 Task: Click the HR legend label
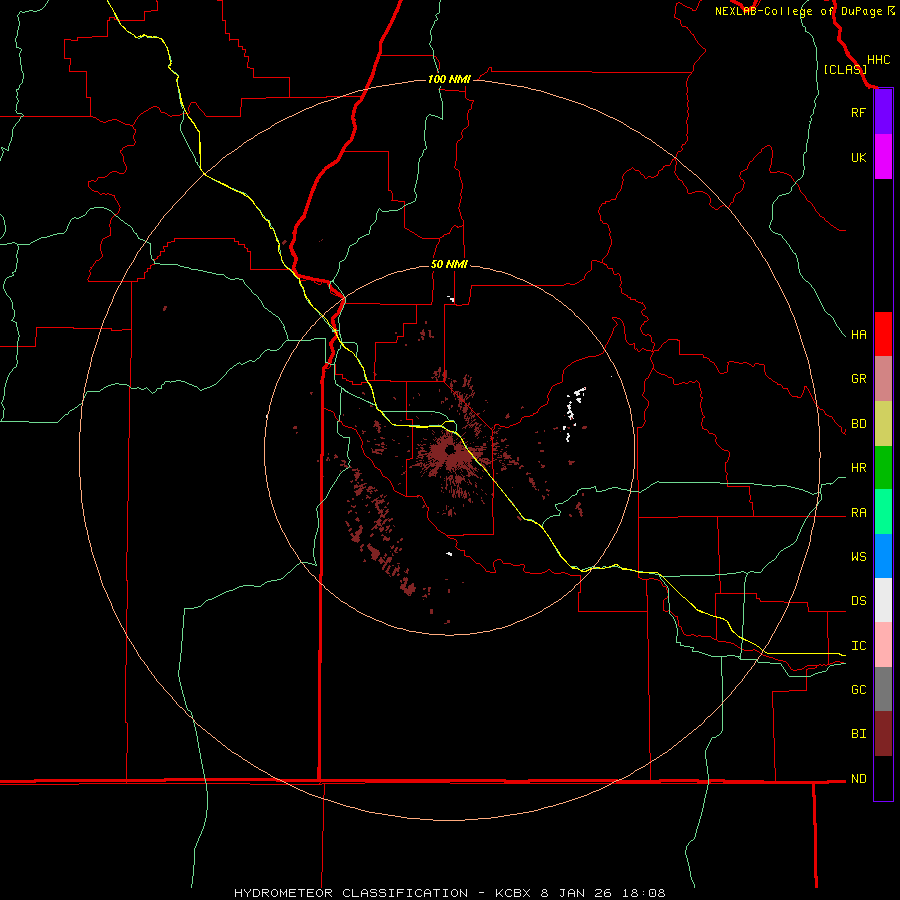point(858,468)
